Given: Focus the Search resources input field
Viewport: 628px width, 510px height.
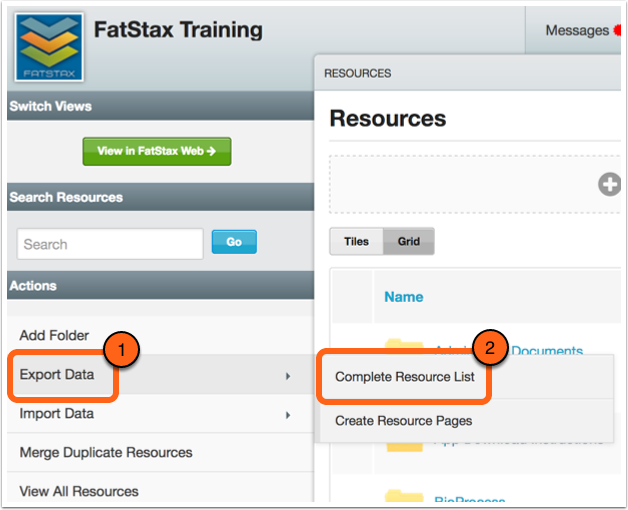Looking at the screenshot, I should [x=110, y=244].
